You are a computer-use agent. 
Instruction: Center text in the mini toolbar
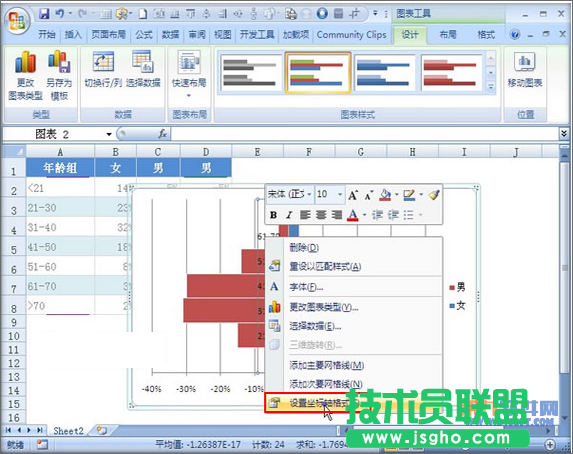[321, 215]
